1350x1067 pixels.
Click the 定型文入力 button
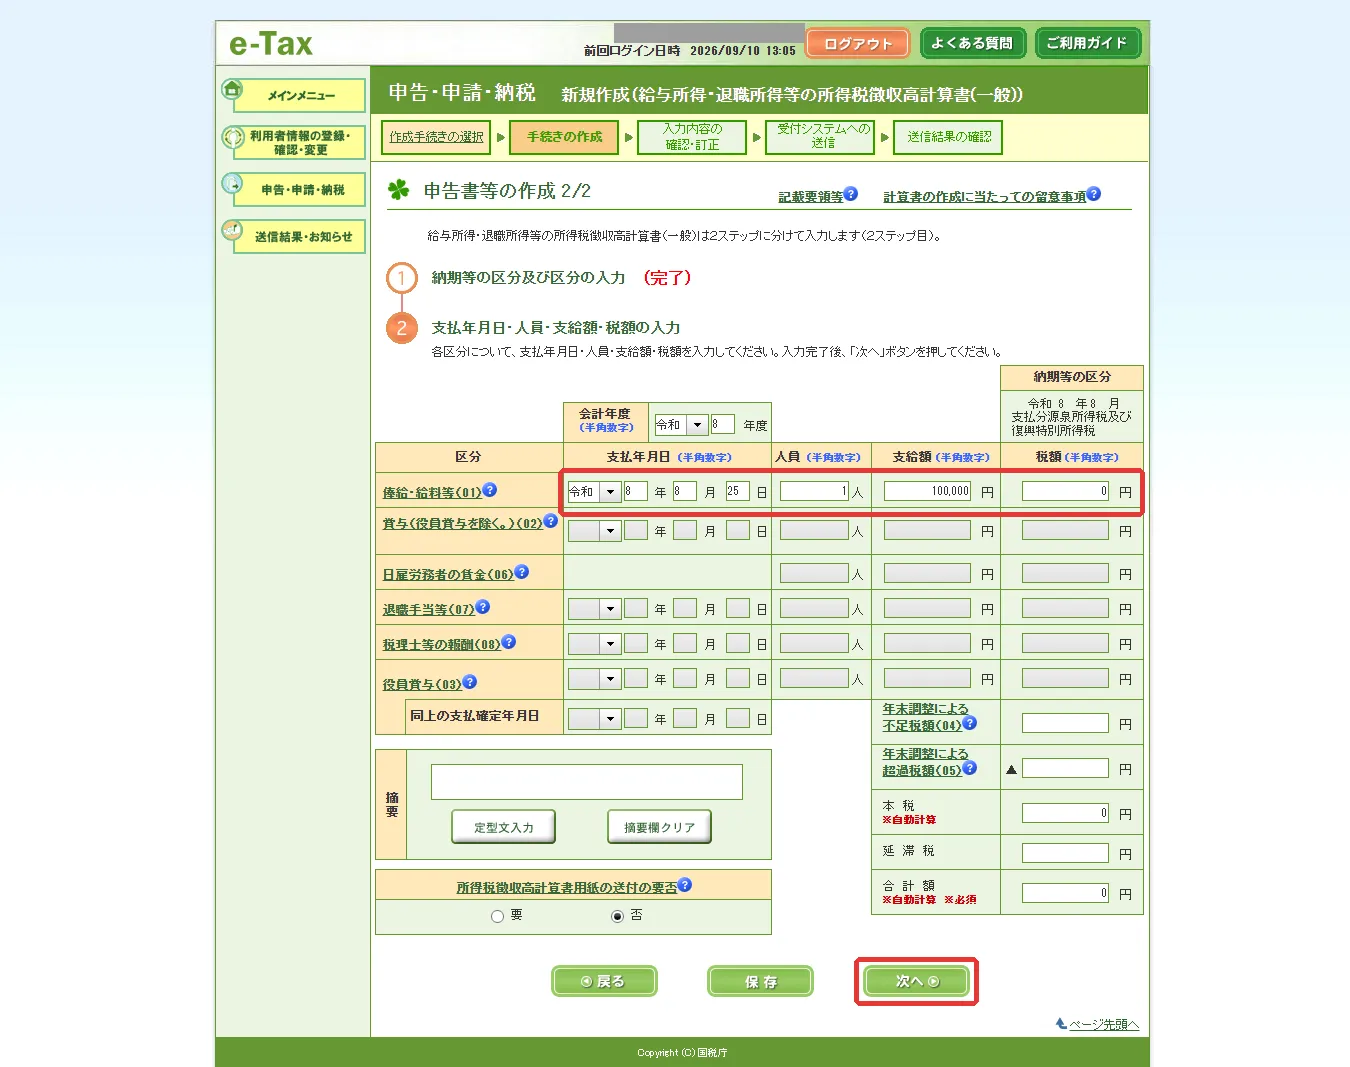coord(504,827)
